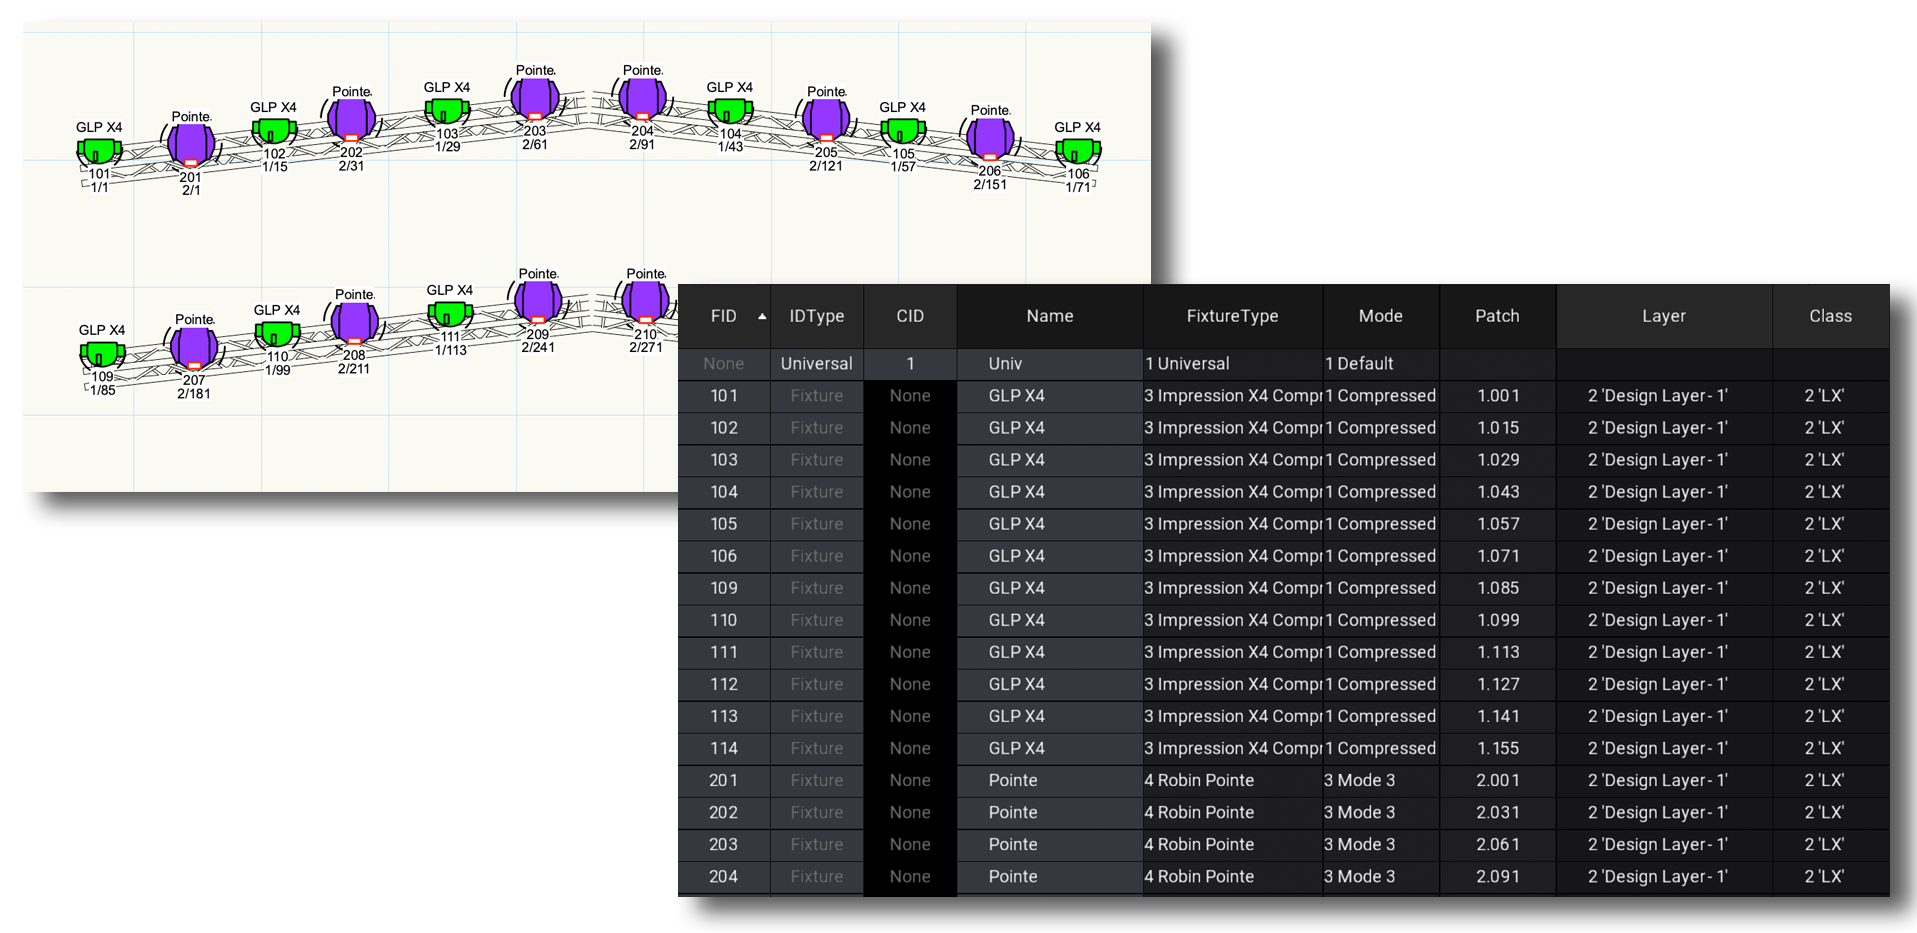The image size is (1917, 933).
Task: Select the FixtureType cell in row 103
Action: pos(1233,460)
